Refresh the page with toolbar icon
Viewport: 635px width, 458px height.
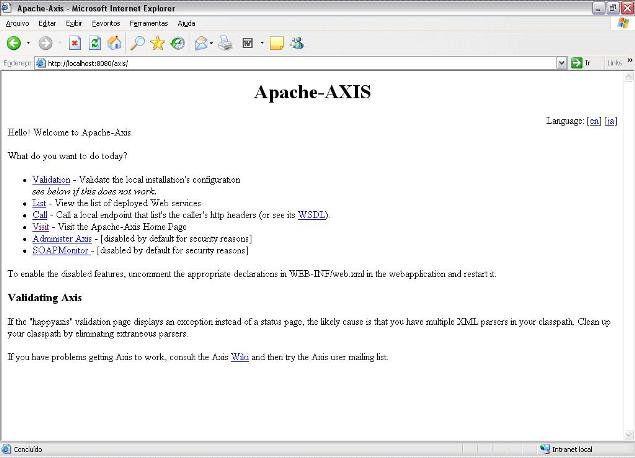click(95, 43)
